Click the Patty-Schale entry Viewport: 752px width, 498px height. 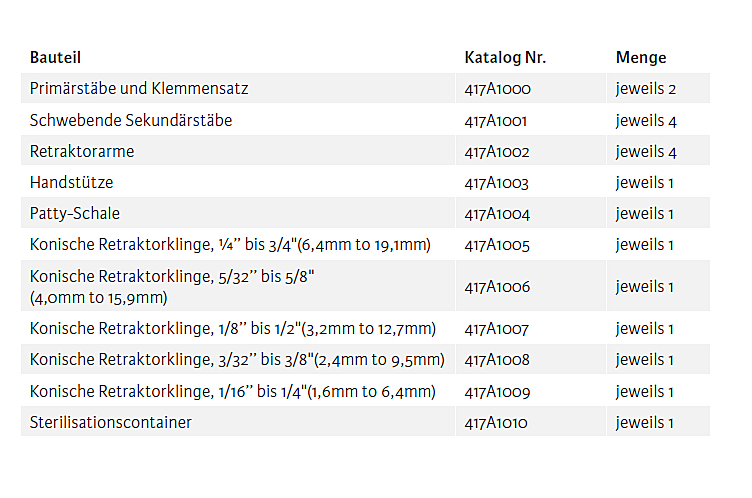(x=75, y=214)
